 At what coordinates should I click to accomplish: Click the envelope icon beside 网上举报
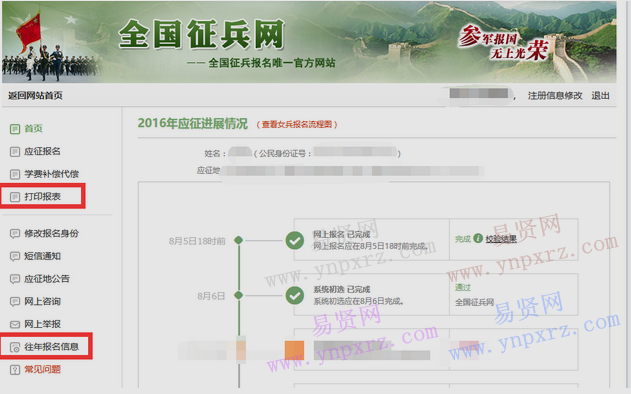(x=15, y=324)
